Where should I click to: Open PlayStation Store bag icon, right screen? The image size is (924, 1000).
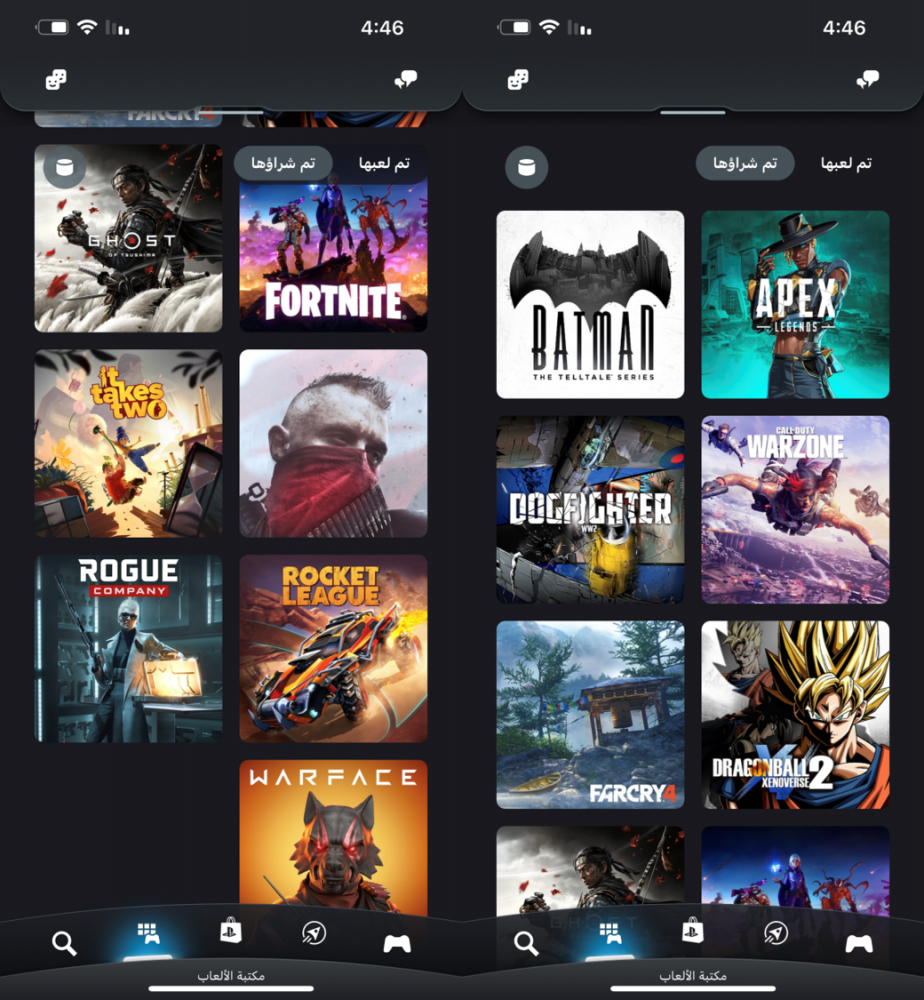point(692,931)
